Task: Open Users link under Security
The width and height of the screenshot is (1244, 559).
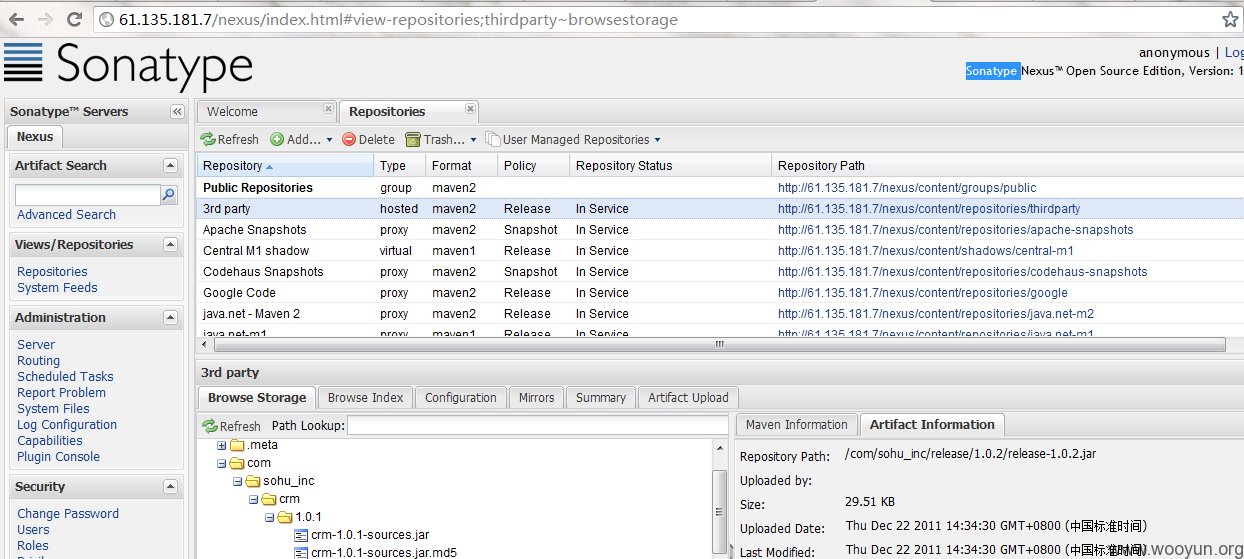Action: click(33, 530)
